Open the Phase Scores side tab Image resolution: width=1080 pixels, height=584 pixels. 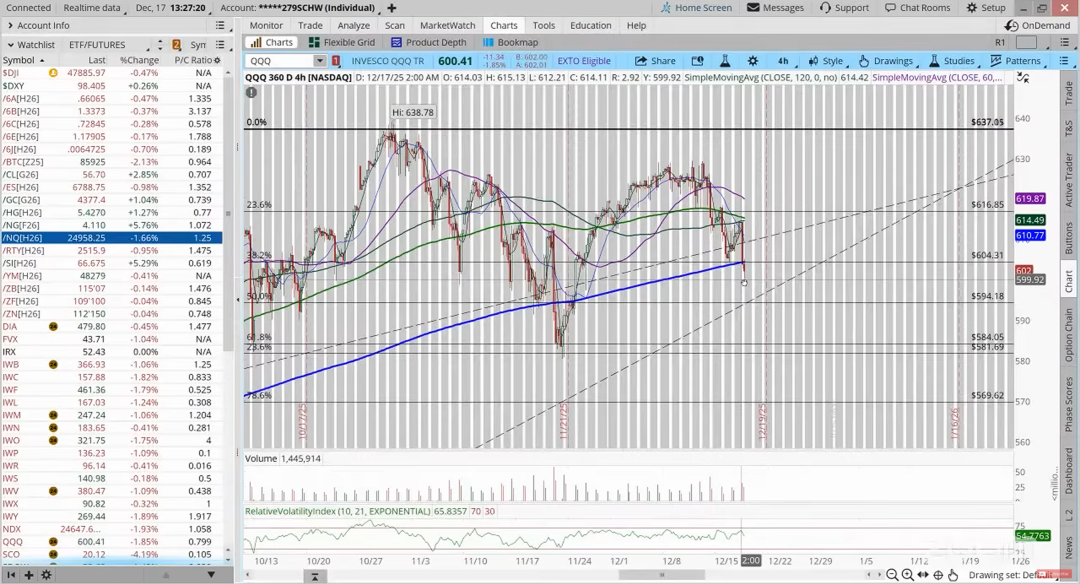pyautogui.click(x=1068, y=404)
